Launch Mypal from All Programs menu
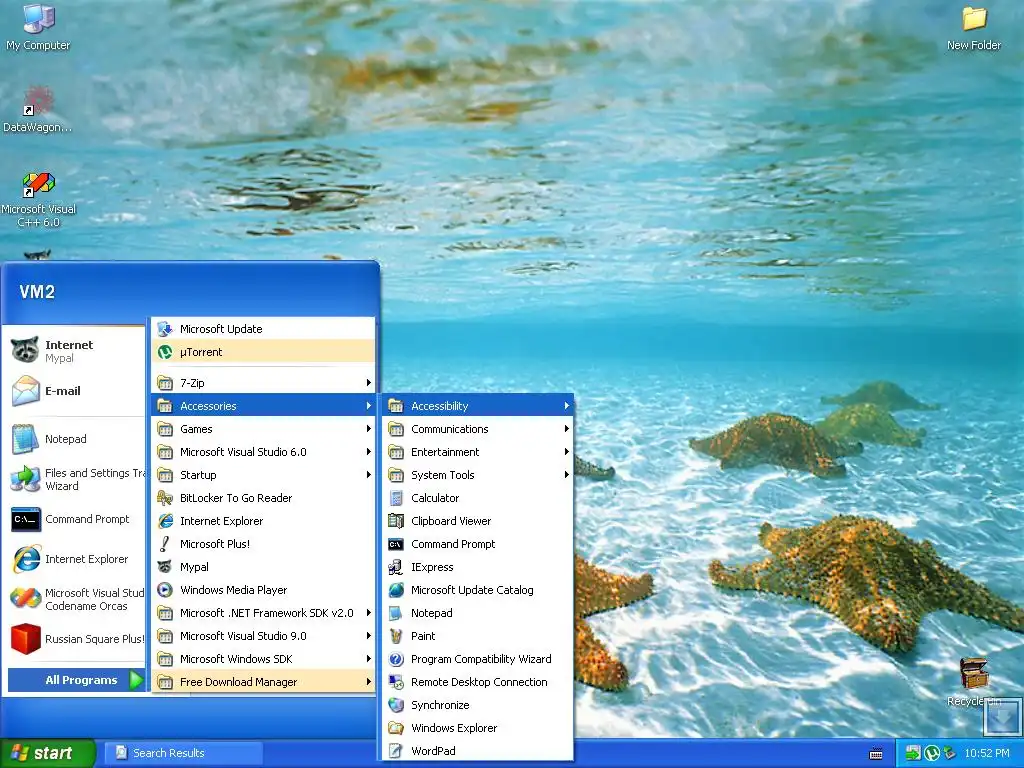This screenshot has height=768, width=1024. 263,567
